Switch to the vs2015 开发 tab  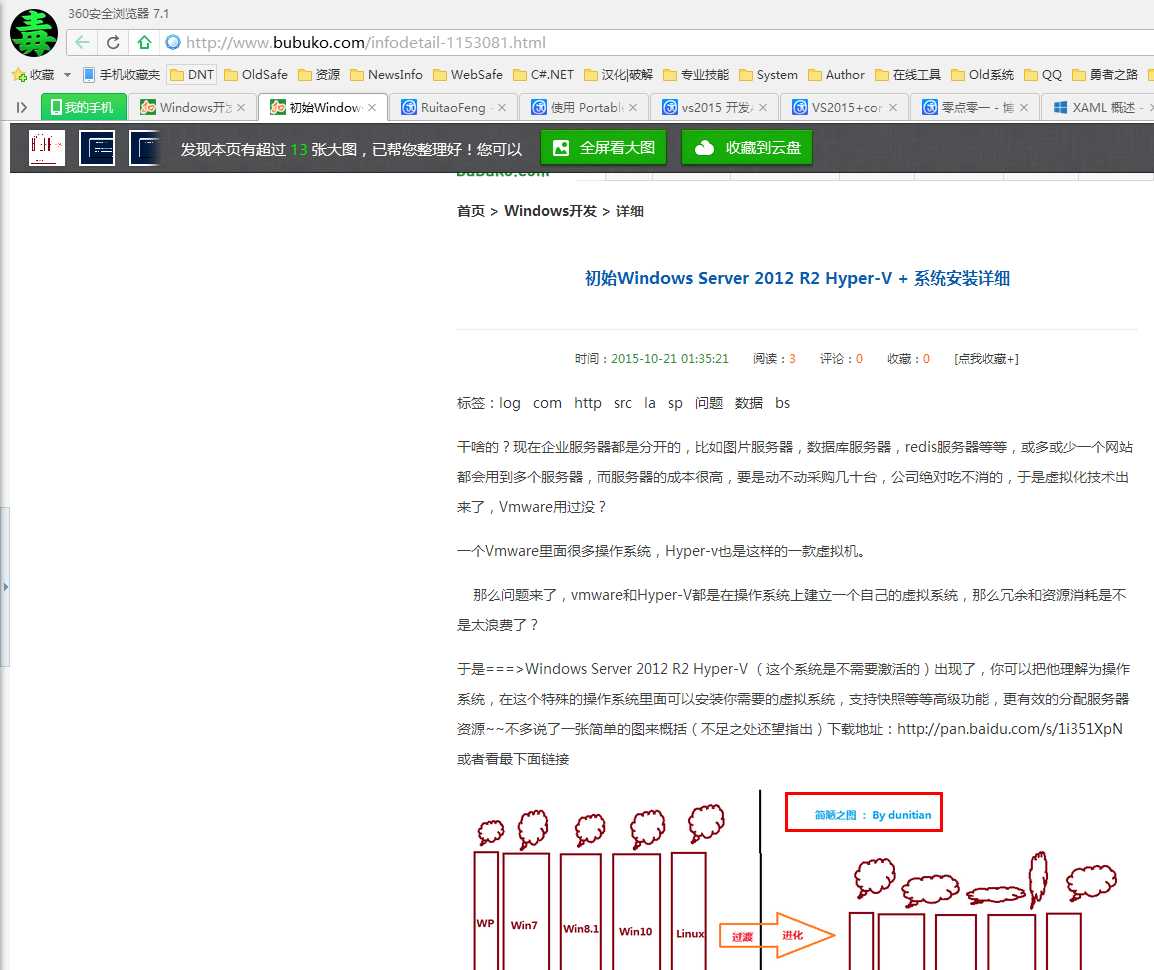pos(714,107)
